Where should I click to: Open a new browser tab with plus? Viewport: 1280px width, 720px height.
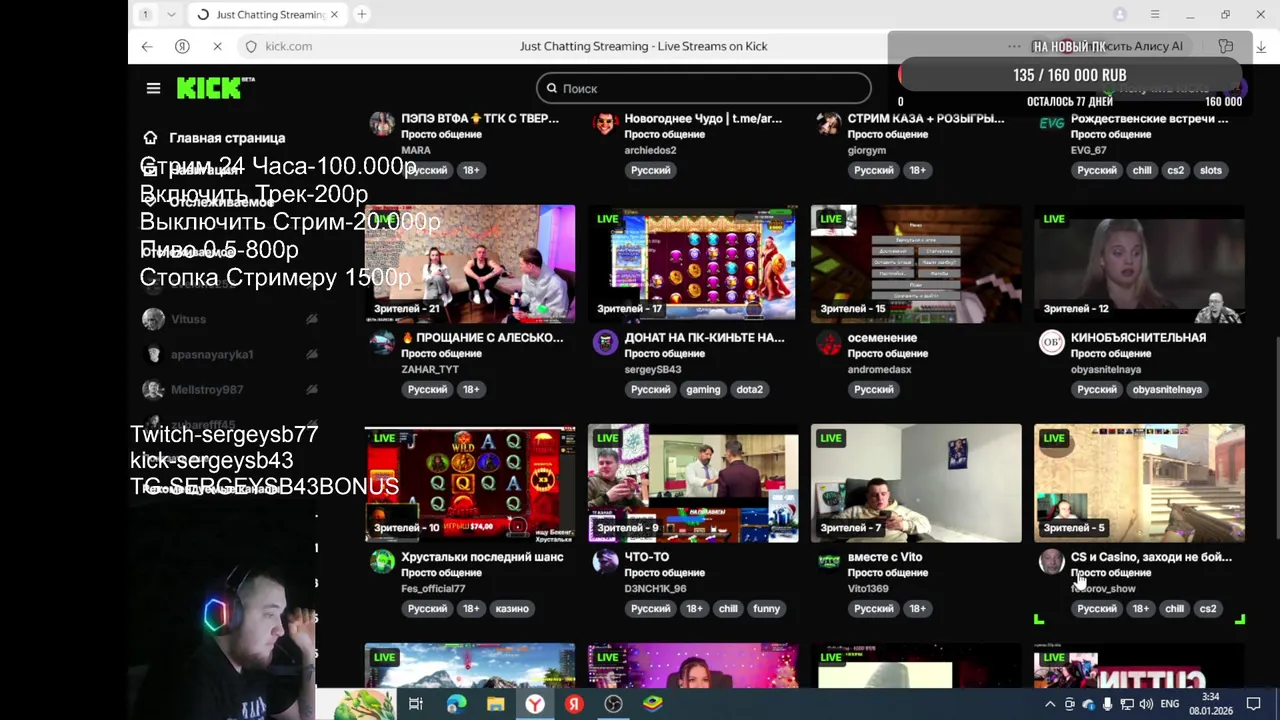click(x=361, y=14)
